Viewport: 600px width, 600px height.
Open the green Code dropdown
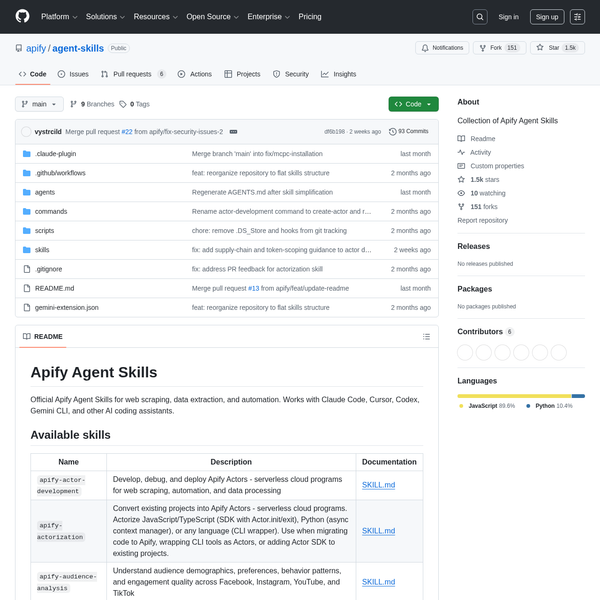[x=413, y=104]
